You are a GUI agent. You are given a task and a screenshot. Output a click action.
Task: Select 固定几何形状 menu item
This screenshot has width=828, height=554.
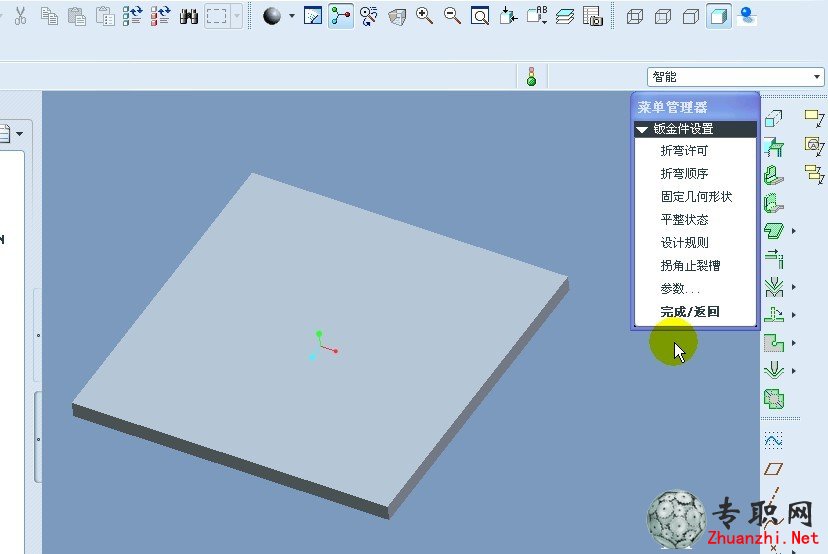pos(695,197)
